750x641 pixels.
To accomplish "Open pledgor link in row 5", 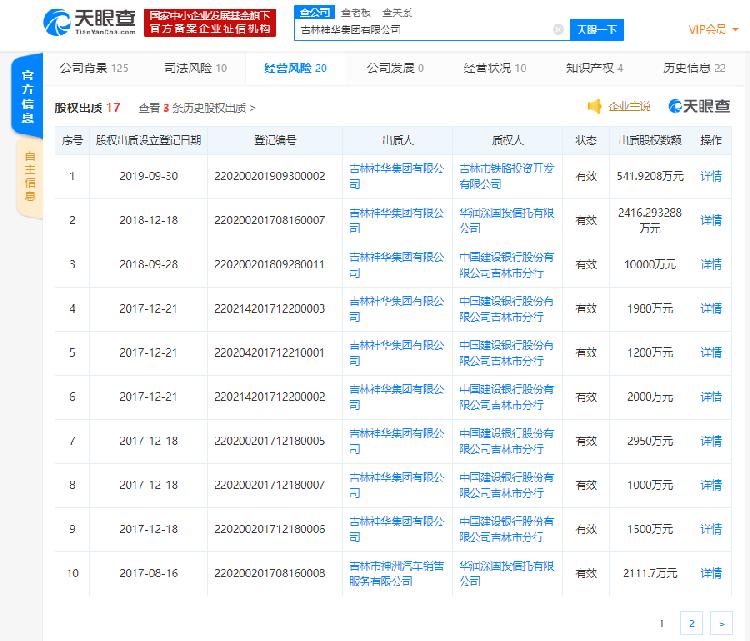I will (x=397, y=353).
